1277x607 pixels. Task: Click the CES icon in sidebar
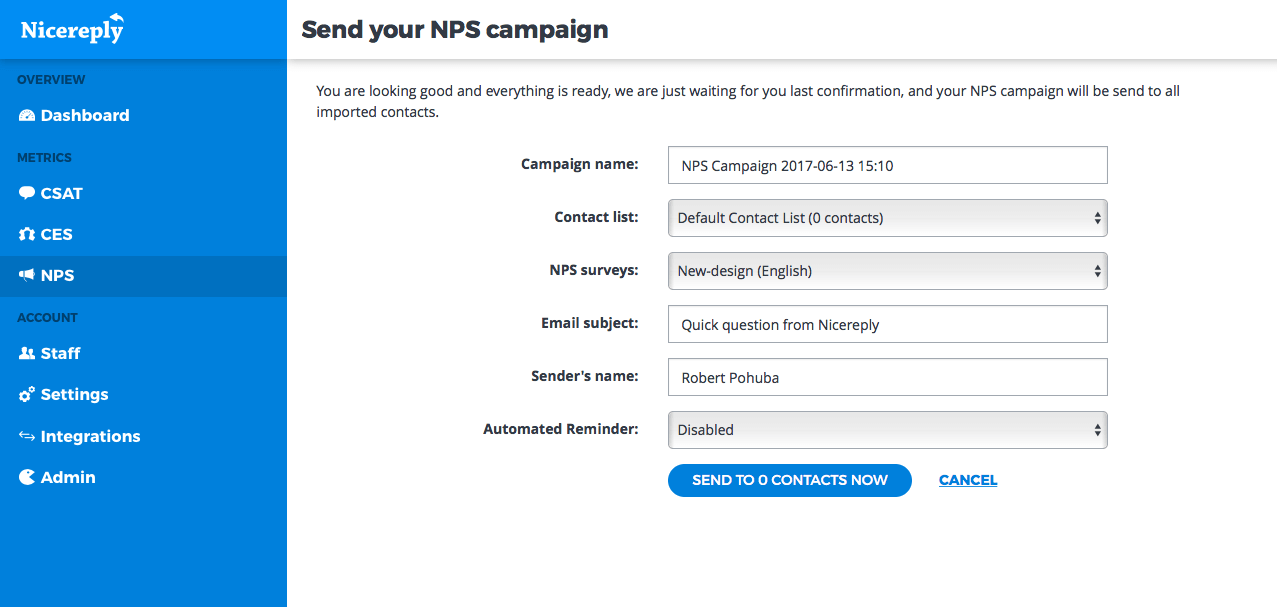coord(27,234)
